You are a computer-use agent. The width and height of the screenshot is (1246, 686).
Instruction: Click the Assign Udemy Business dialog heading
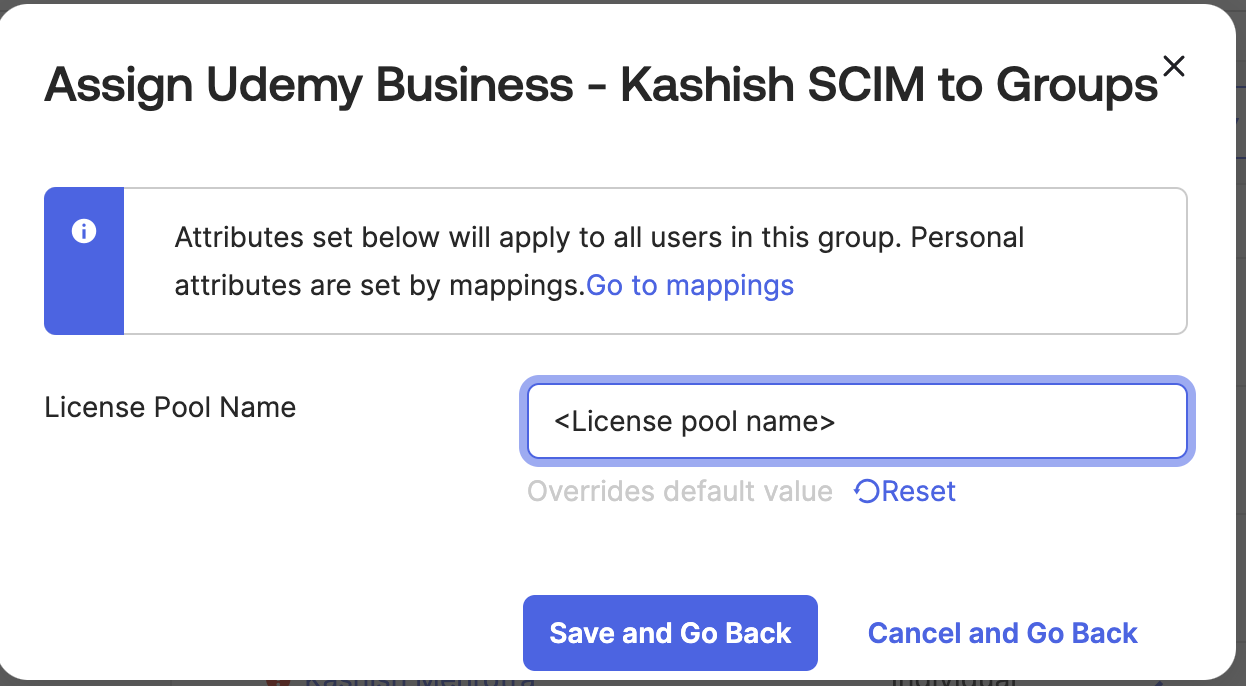tap(601, 86)
